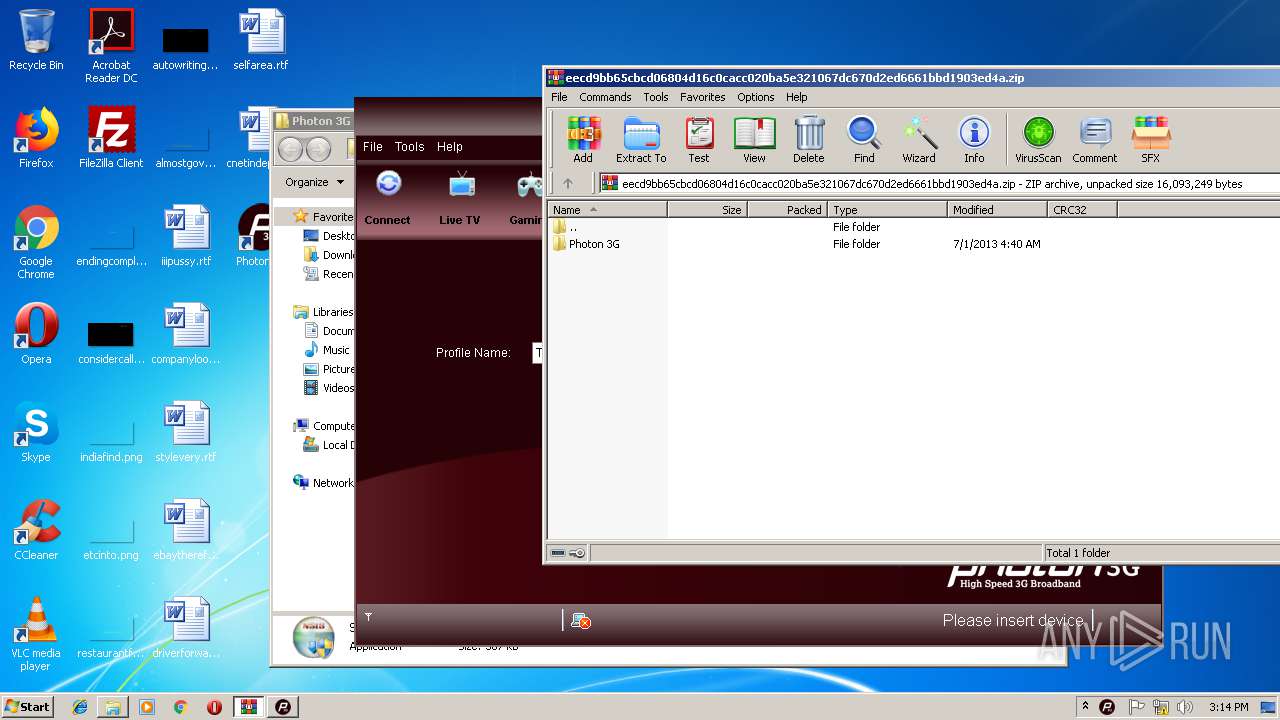Click the Explorer back navigation button
This screenshot has height=720, width=1280.
point(291,150)
